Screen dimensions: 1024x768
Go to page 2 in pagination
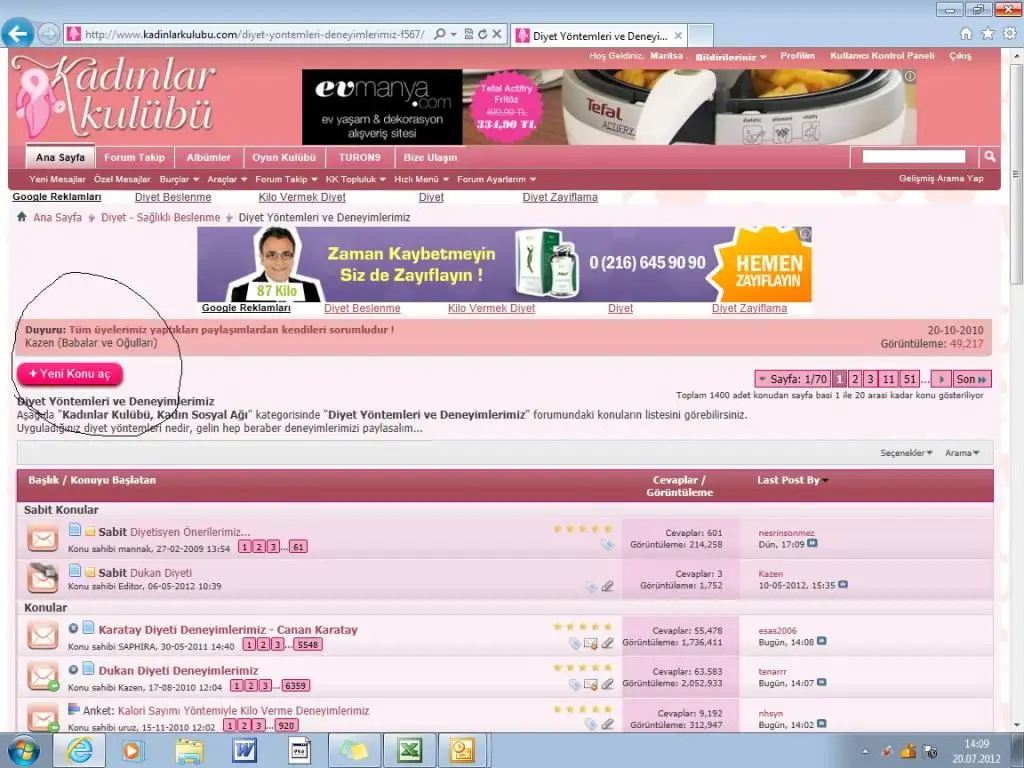[855, 379]
